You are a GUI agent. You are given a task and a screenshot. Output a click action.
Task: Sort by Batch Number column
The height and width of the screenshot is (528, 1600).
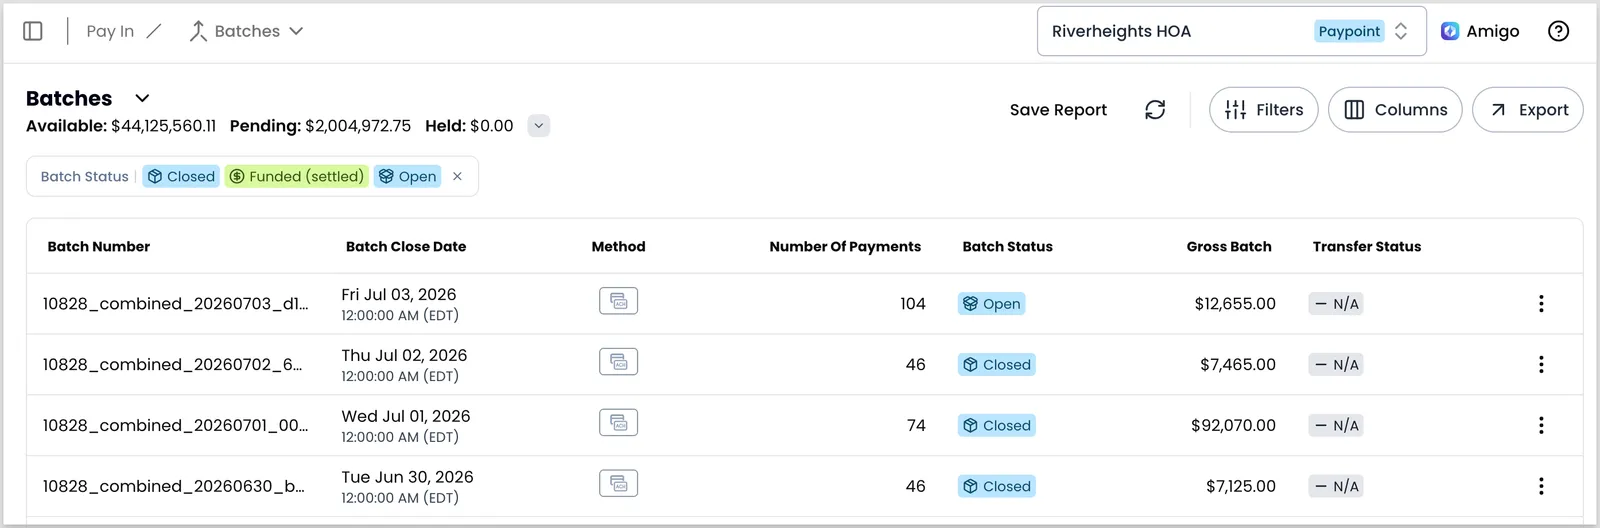pos(99,247)
